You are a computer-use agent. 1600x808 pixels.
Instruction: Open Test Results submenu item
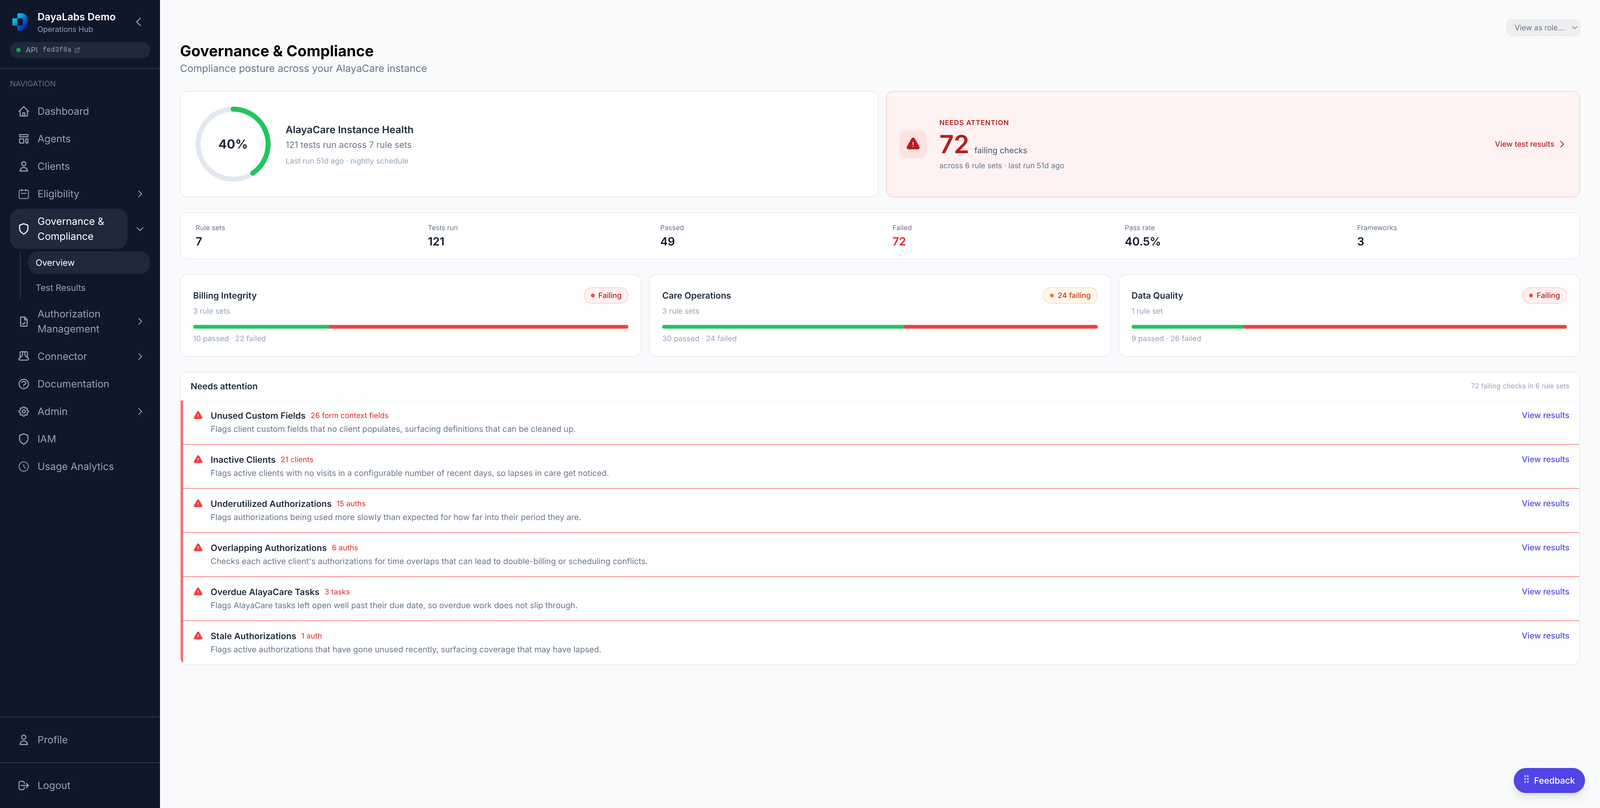point(89,288)
